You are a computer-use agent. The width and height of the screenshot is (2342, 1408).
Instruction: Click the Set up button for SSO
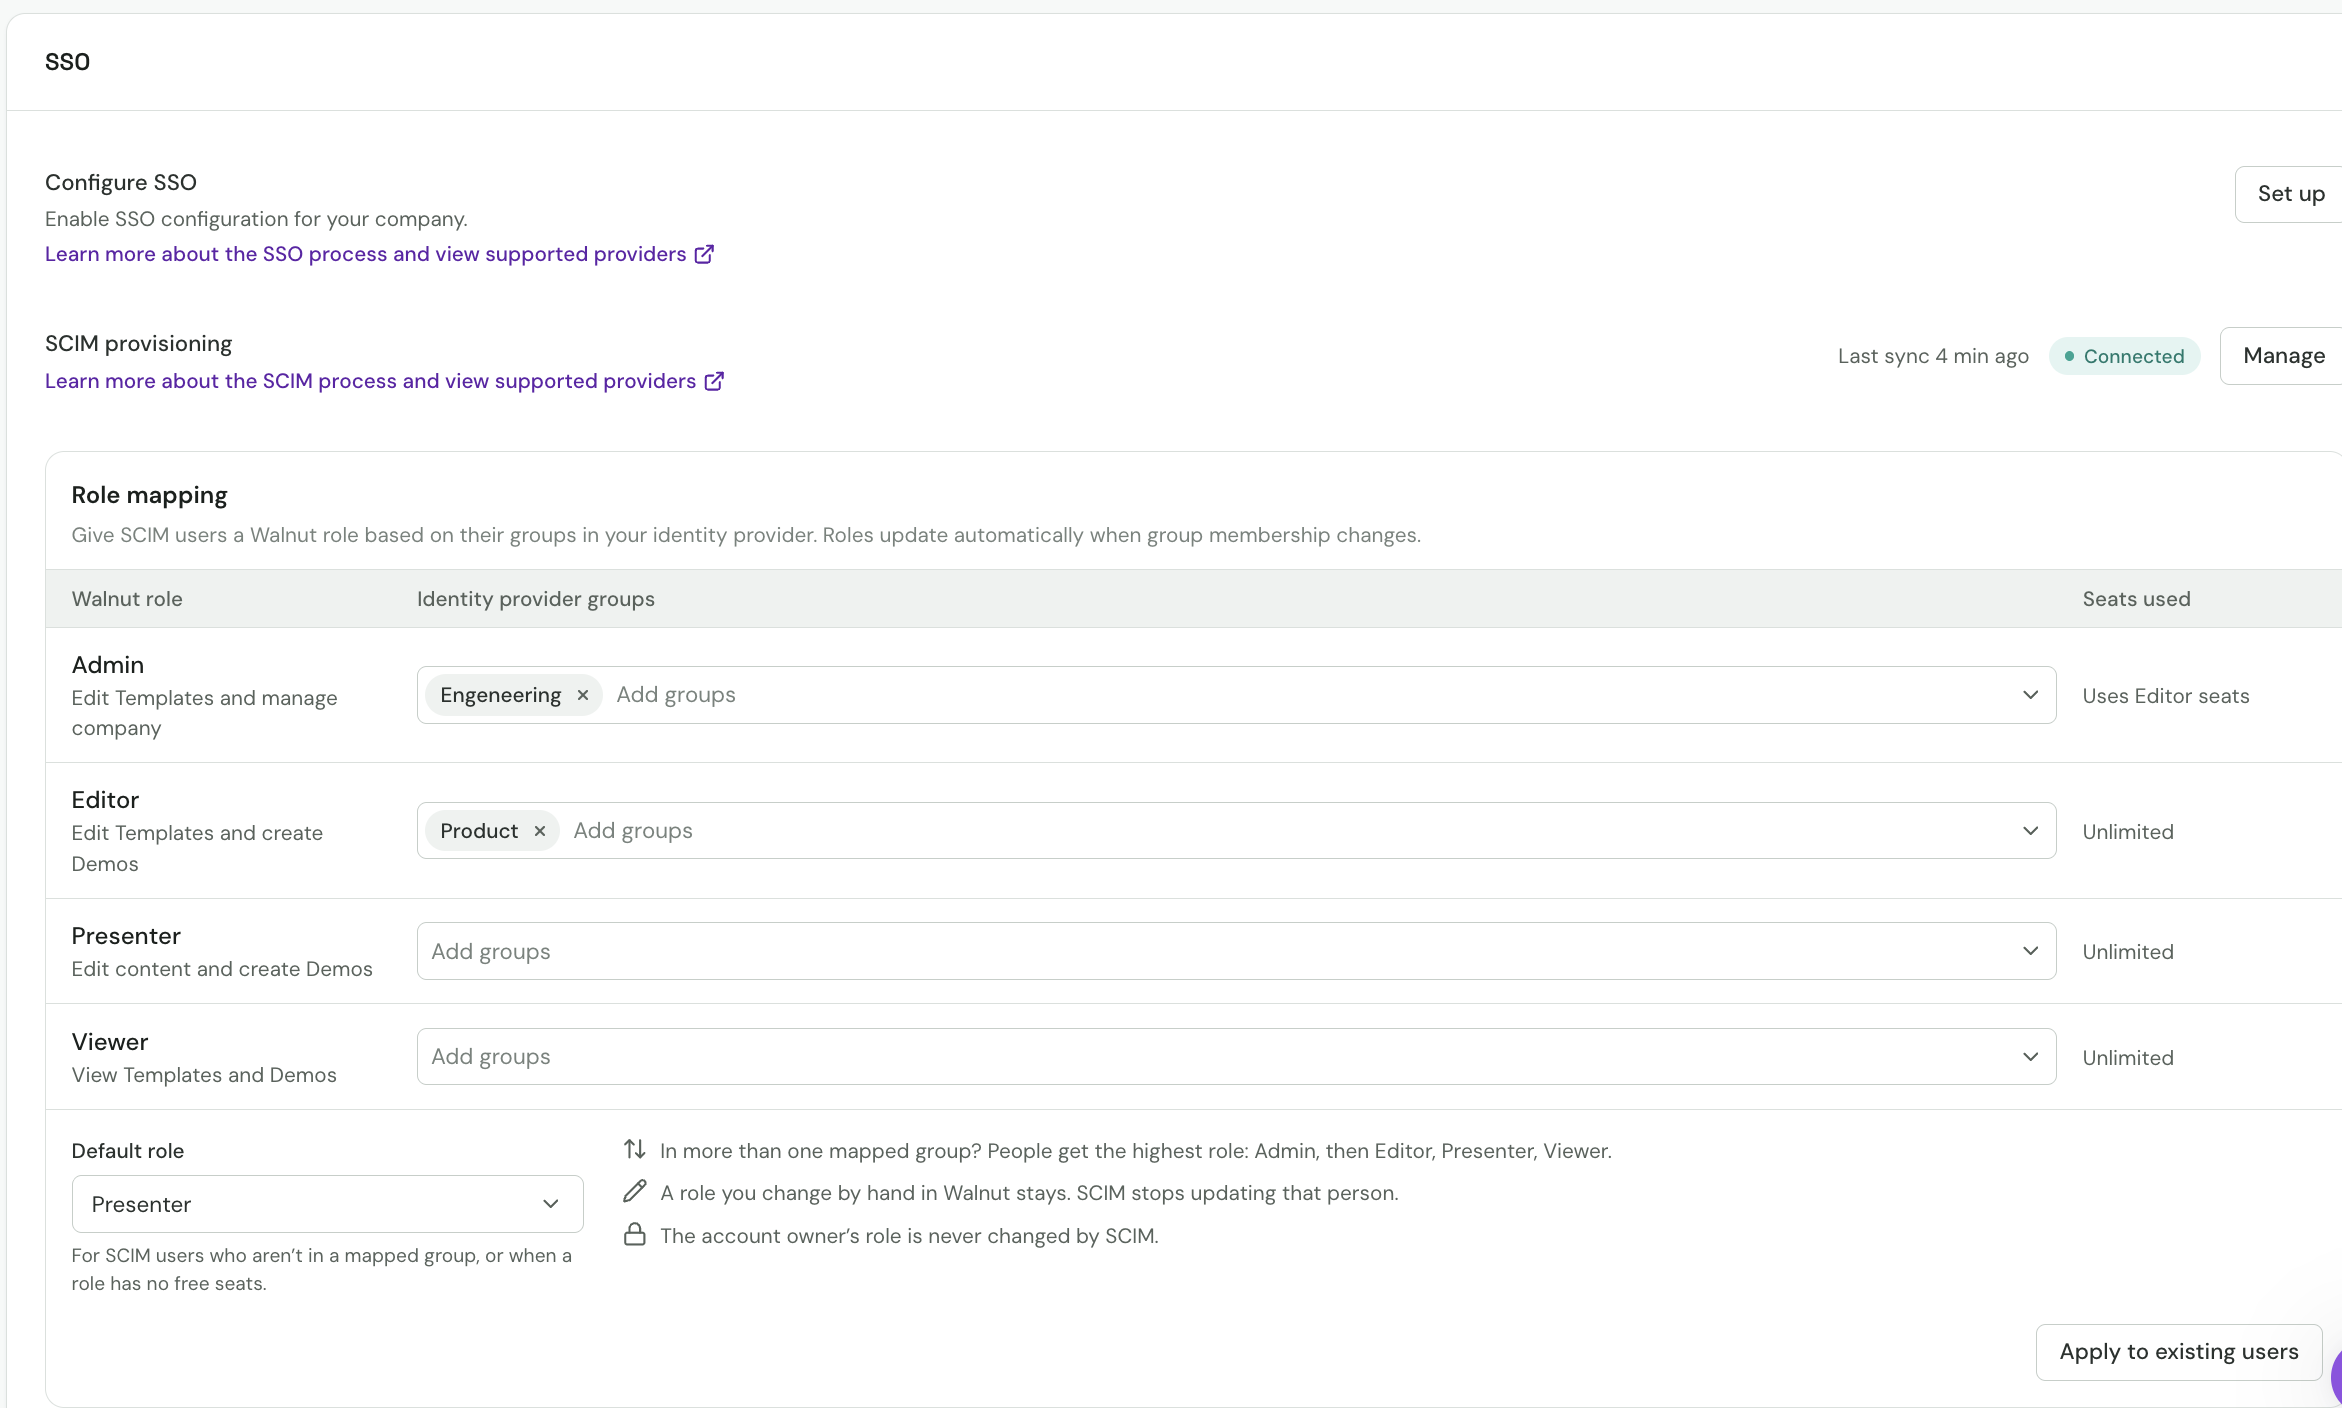coord(2290,194)
